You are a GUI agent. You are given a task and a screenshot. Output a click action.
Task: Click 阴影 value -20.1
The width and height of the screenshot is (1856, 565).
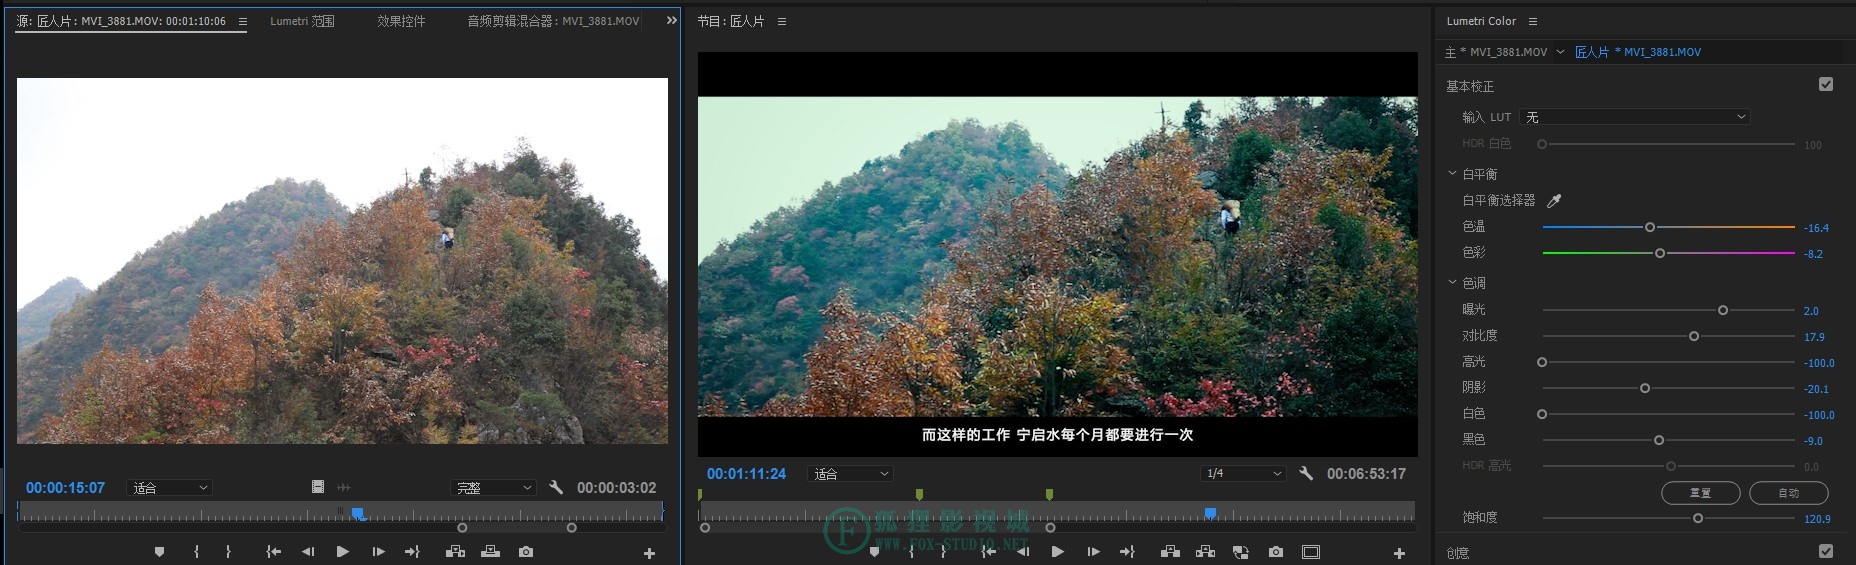click(x=1816, y=389)
